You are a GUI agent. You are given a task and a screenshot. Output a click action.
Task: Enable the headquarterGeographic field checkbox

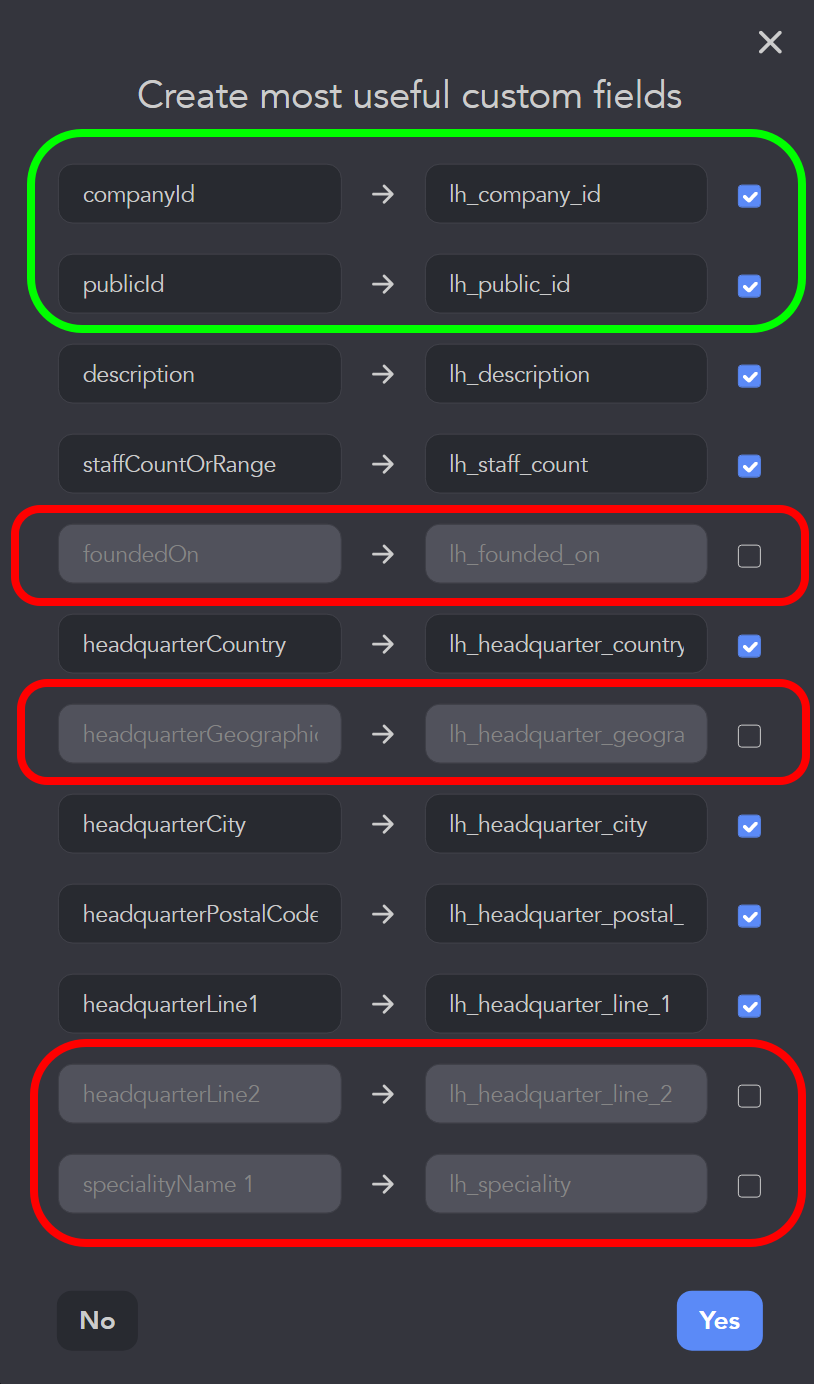(749, 736)
